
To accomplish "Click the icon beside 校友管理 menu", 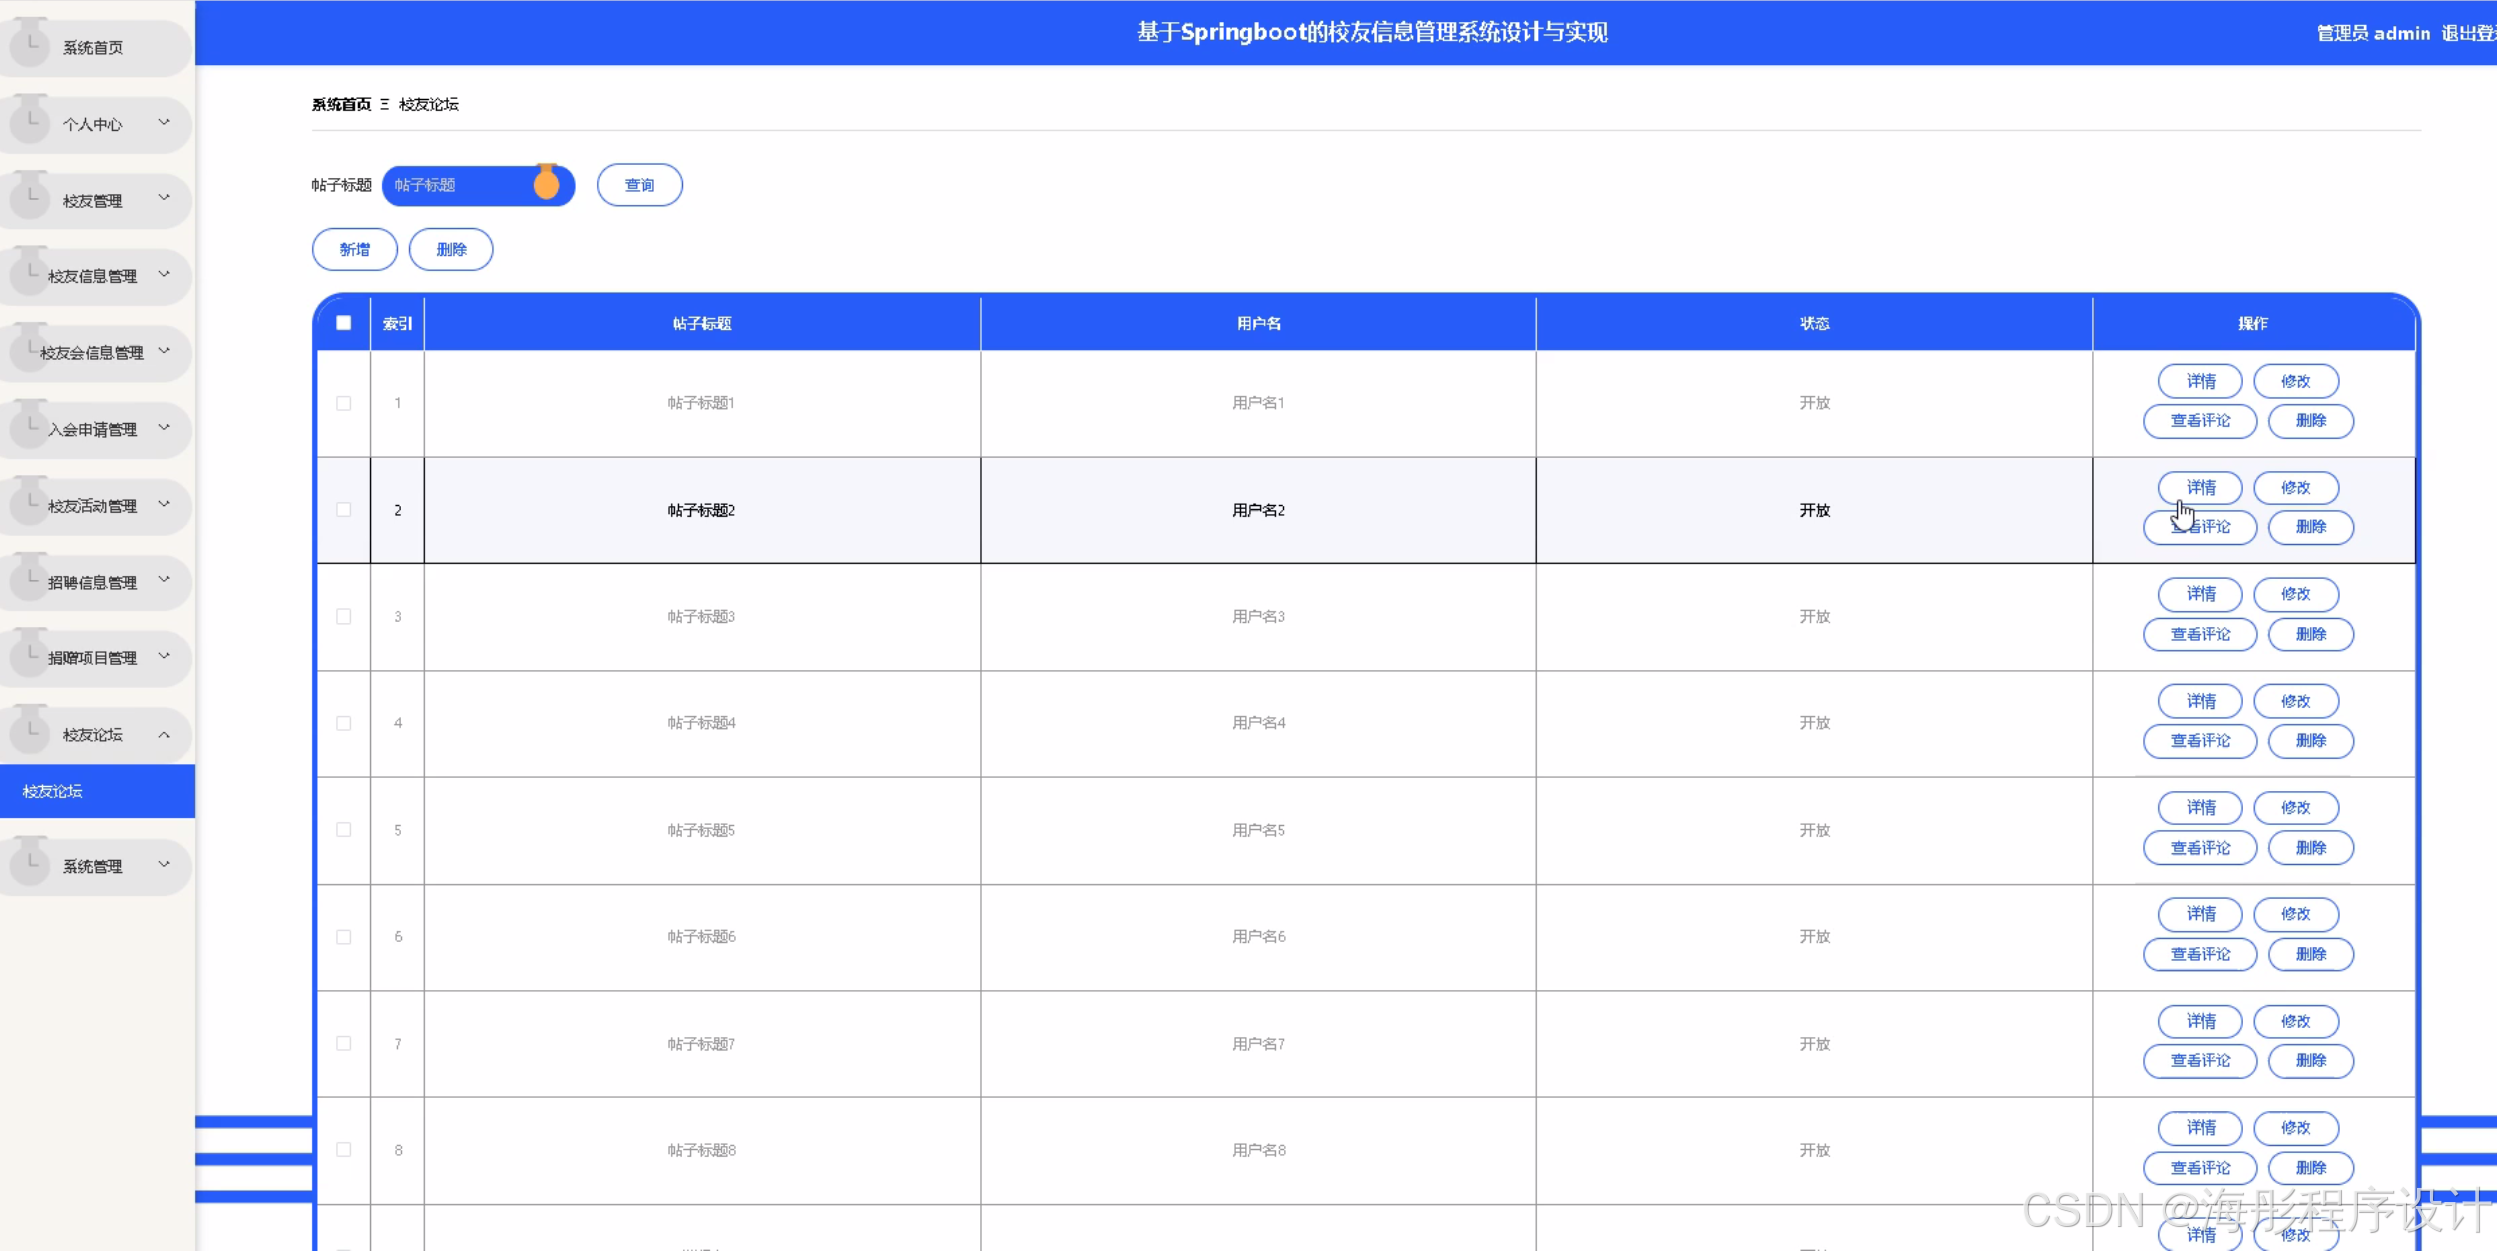I will [x=30, y=198].
